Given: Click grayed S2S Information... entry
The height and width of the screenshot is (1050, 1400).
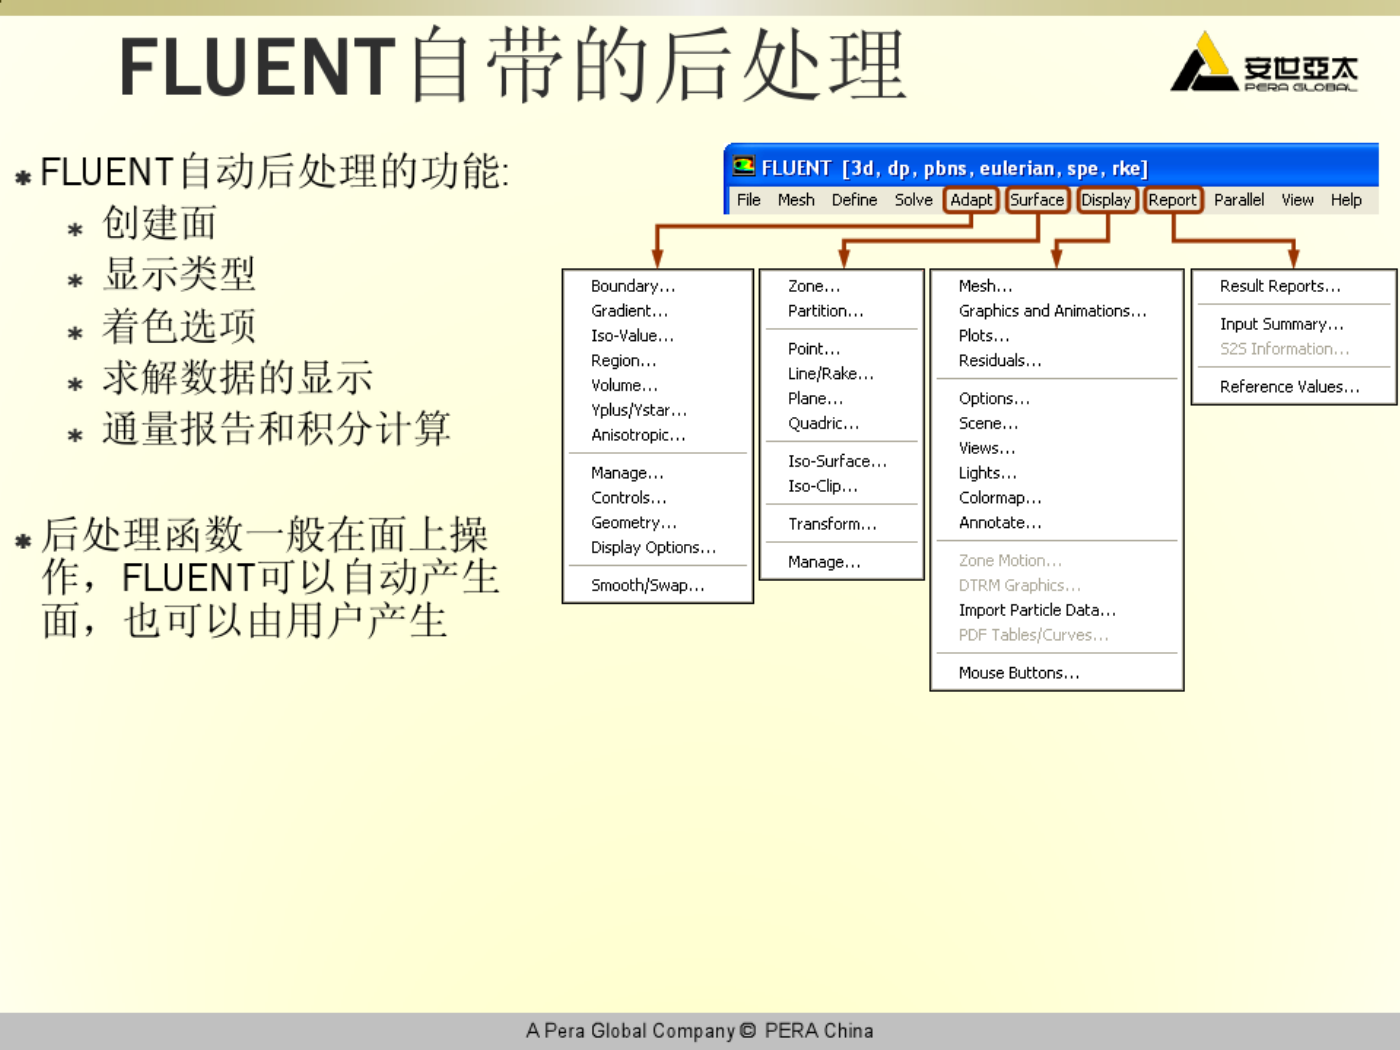Looking at the screenshot, I should coord(1284,349).
